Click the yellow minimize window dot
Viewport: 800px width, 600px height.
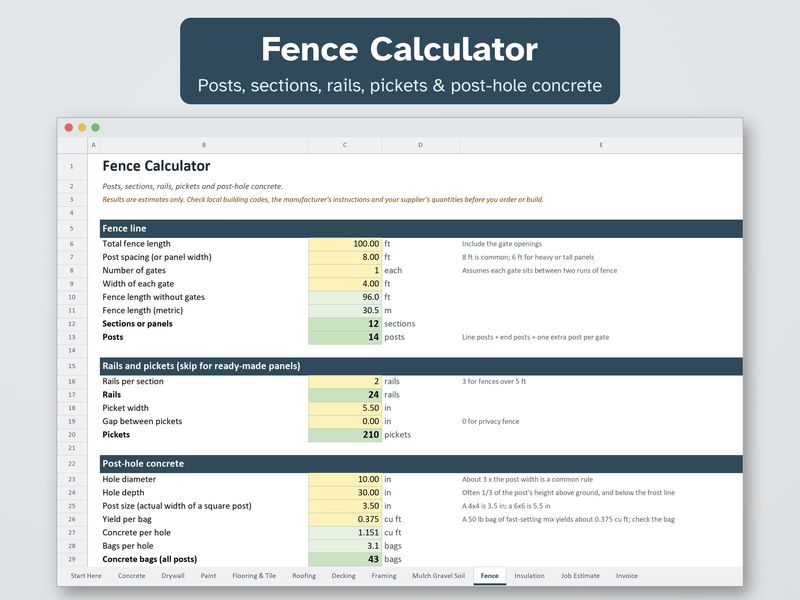click(x=82, y=128)
